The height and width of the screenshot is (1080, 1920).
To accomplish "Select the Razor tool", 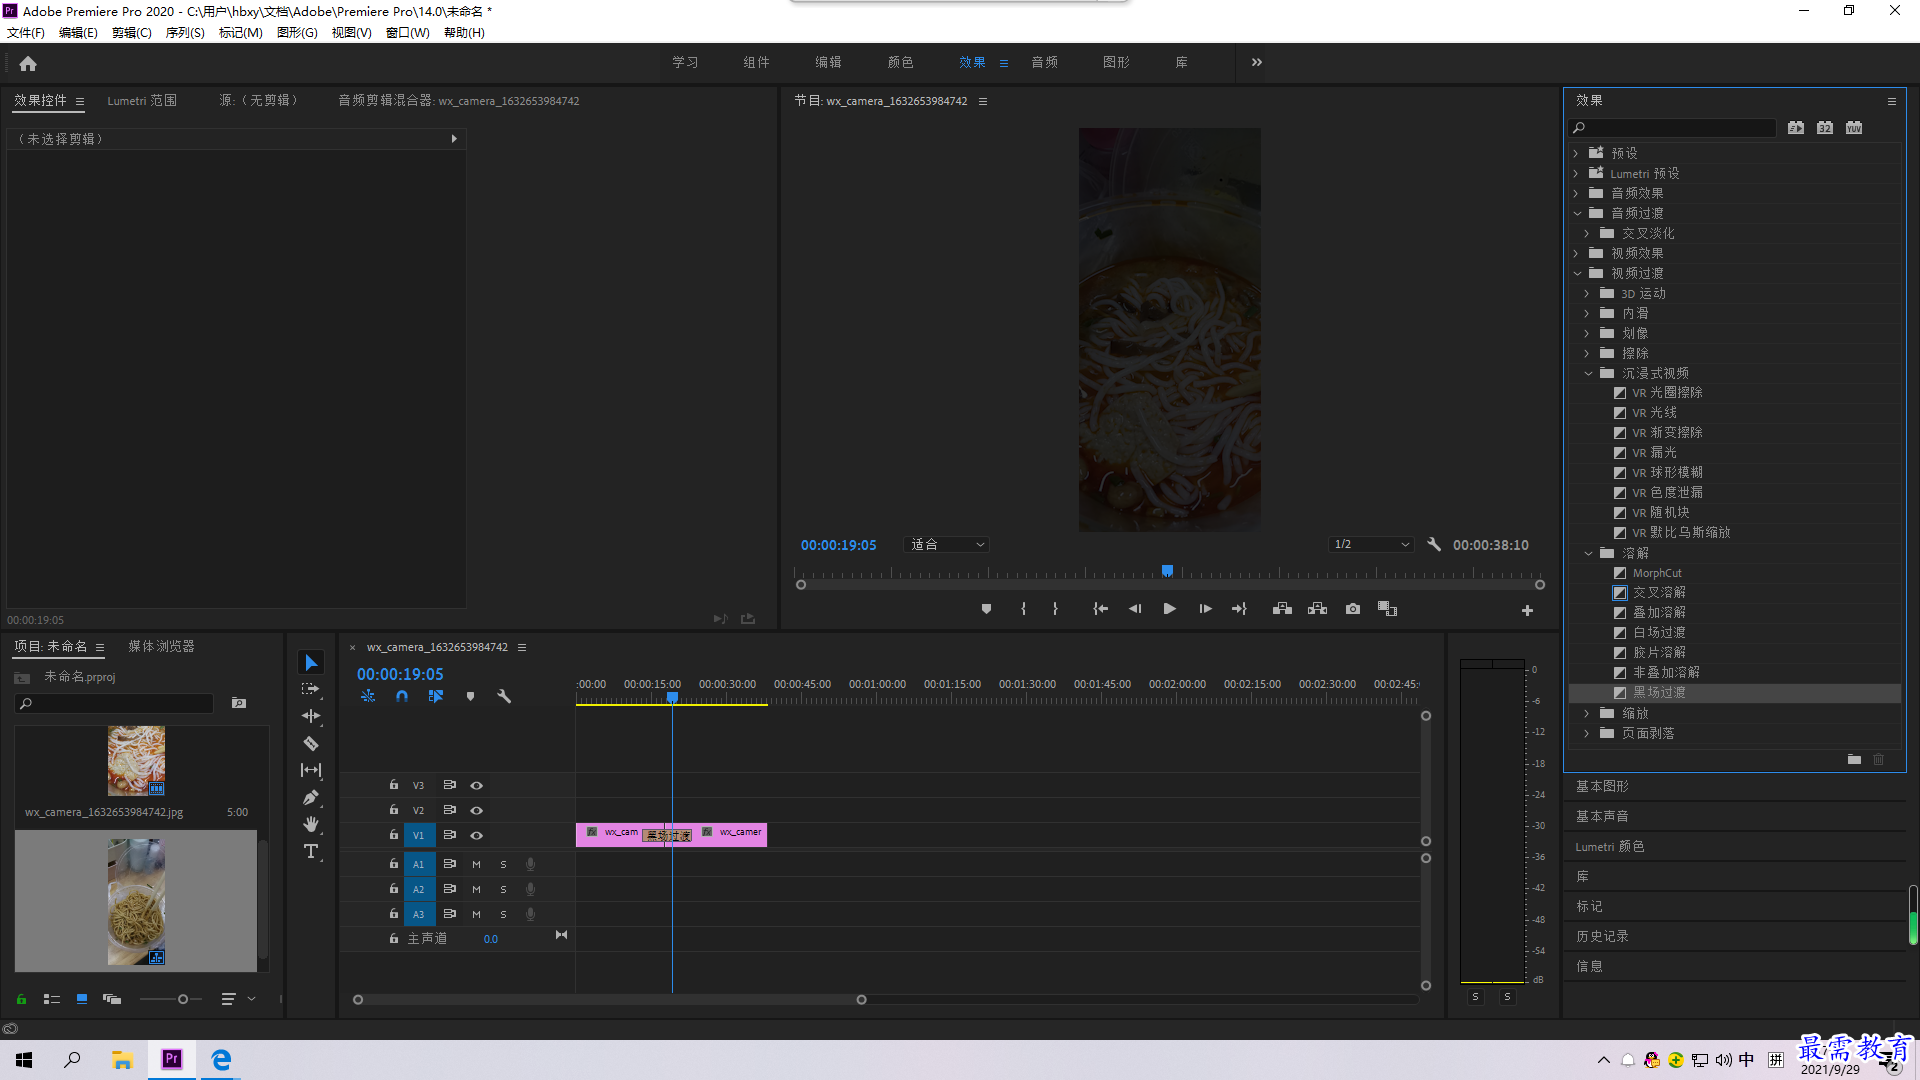I will click(x=311, y=743).
